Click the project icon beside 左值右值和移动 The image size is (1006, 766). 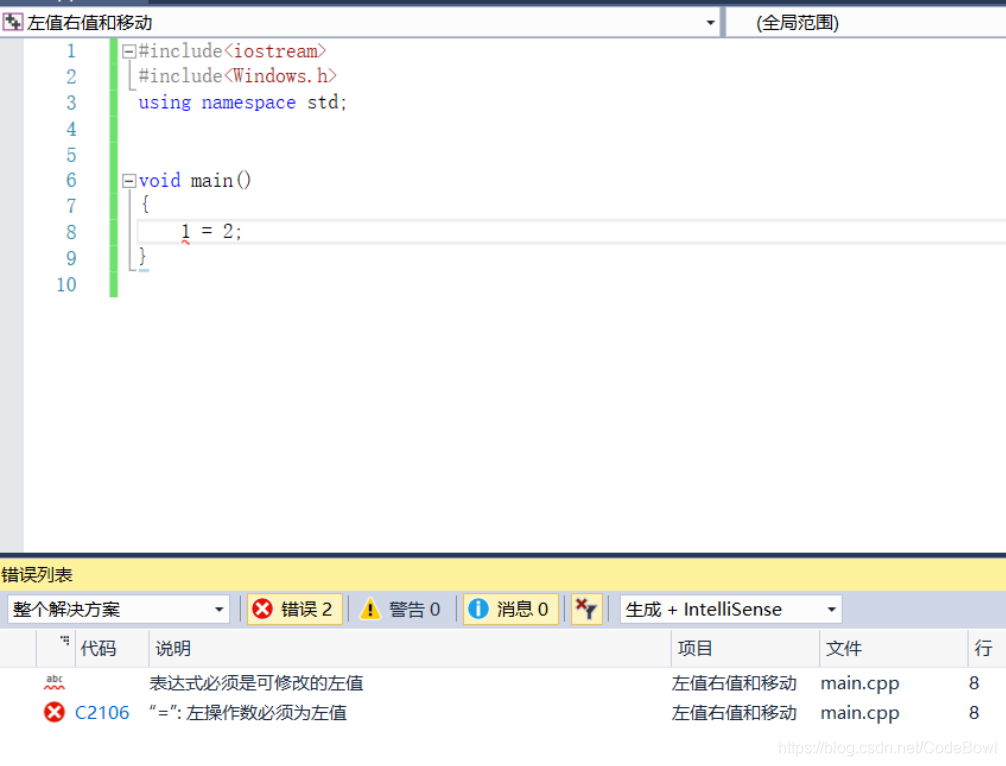tap(12, 22)
